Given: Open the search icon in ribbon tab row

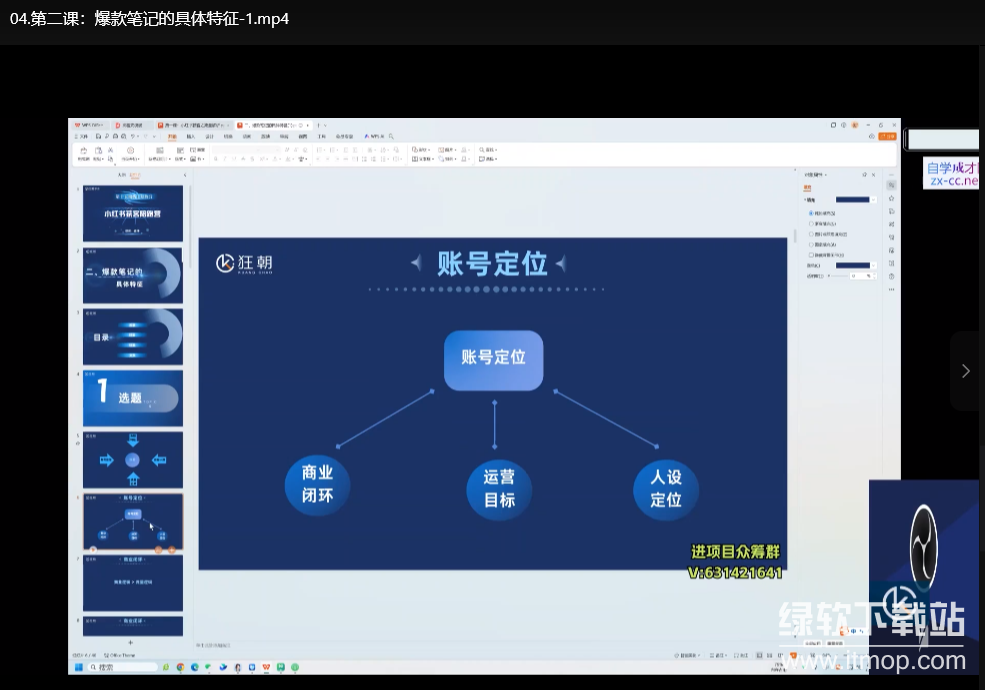Looking at the screenshot, I should pyautogui.click(x=392, y=136).
